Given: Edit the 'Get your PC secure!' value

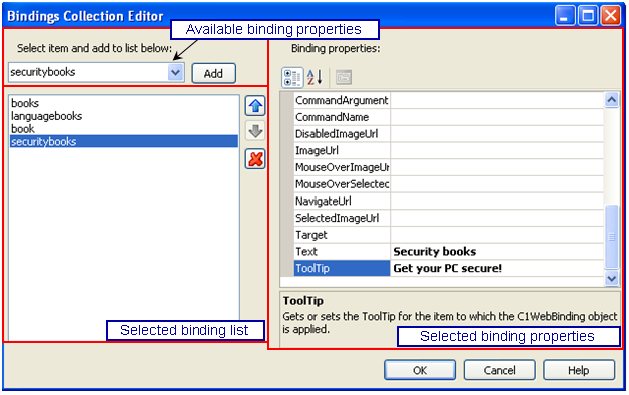Looking at the screenshot, I should (x=497, y=268).
